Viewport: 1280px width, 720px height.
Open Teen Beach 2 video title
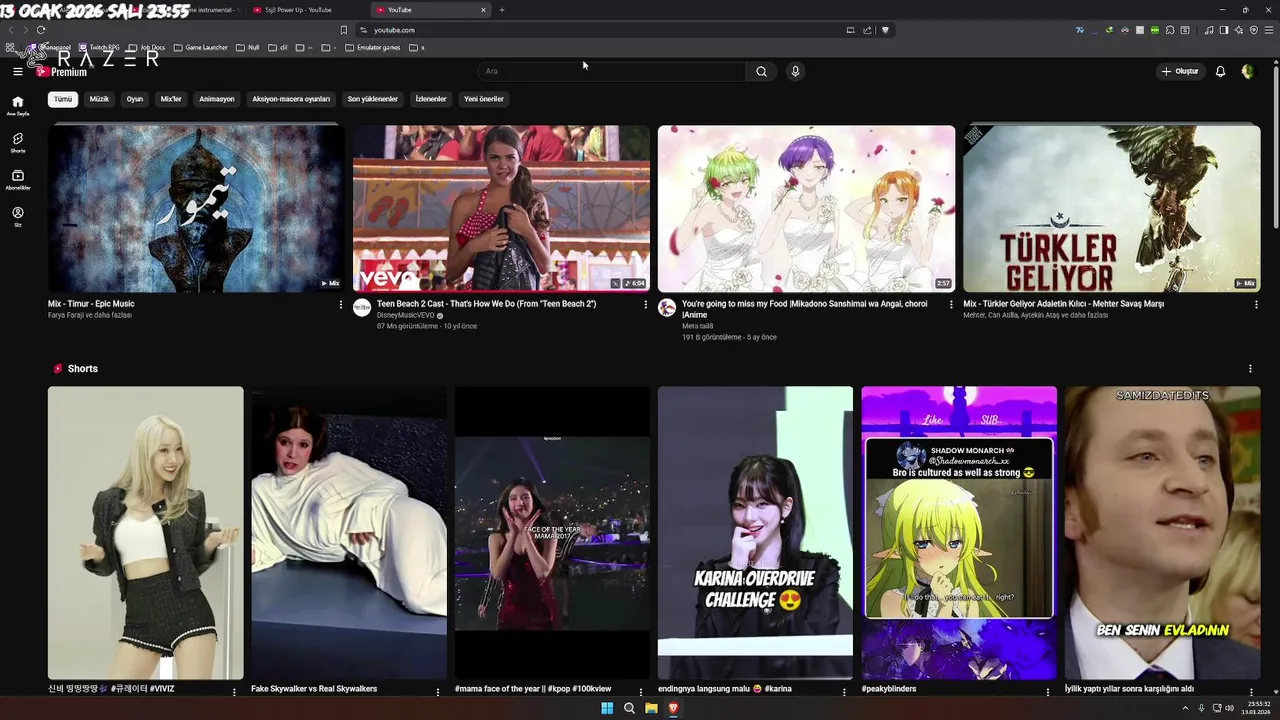point(486,304)
